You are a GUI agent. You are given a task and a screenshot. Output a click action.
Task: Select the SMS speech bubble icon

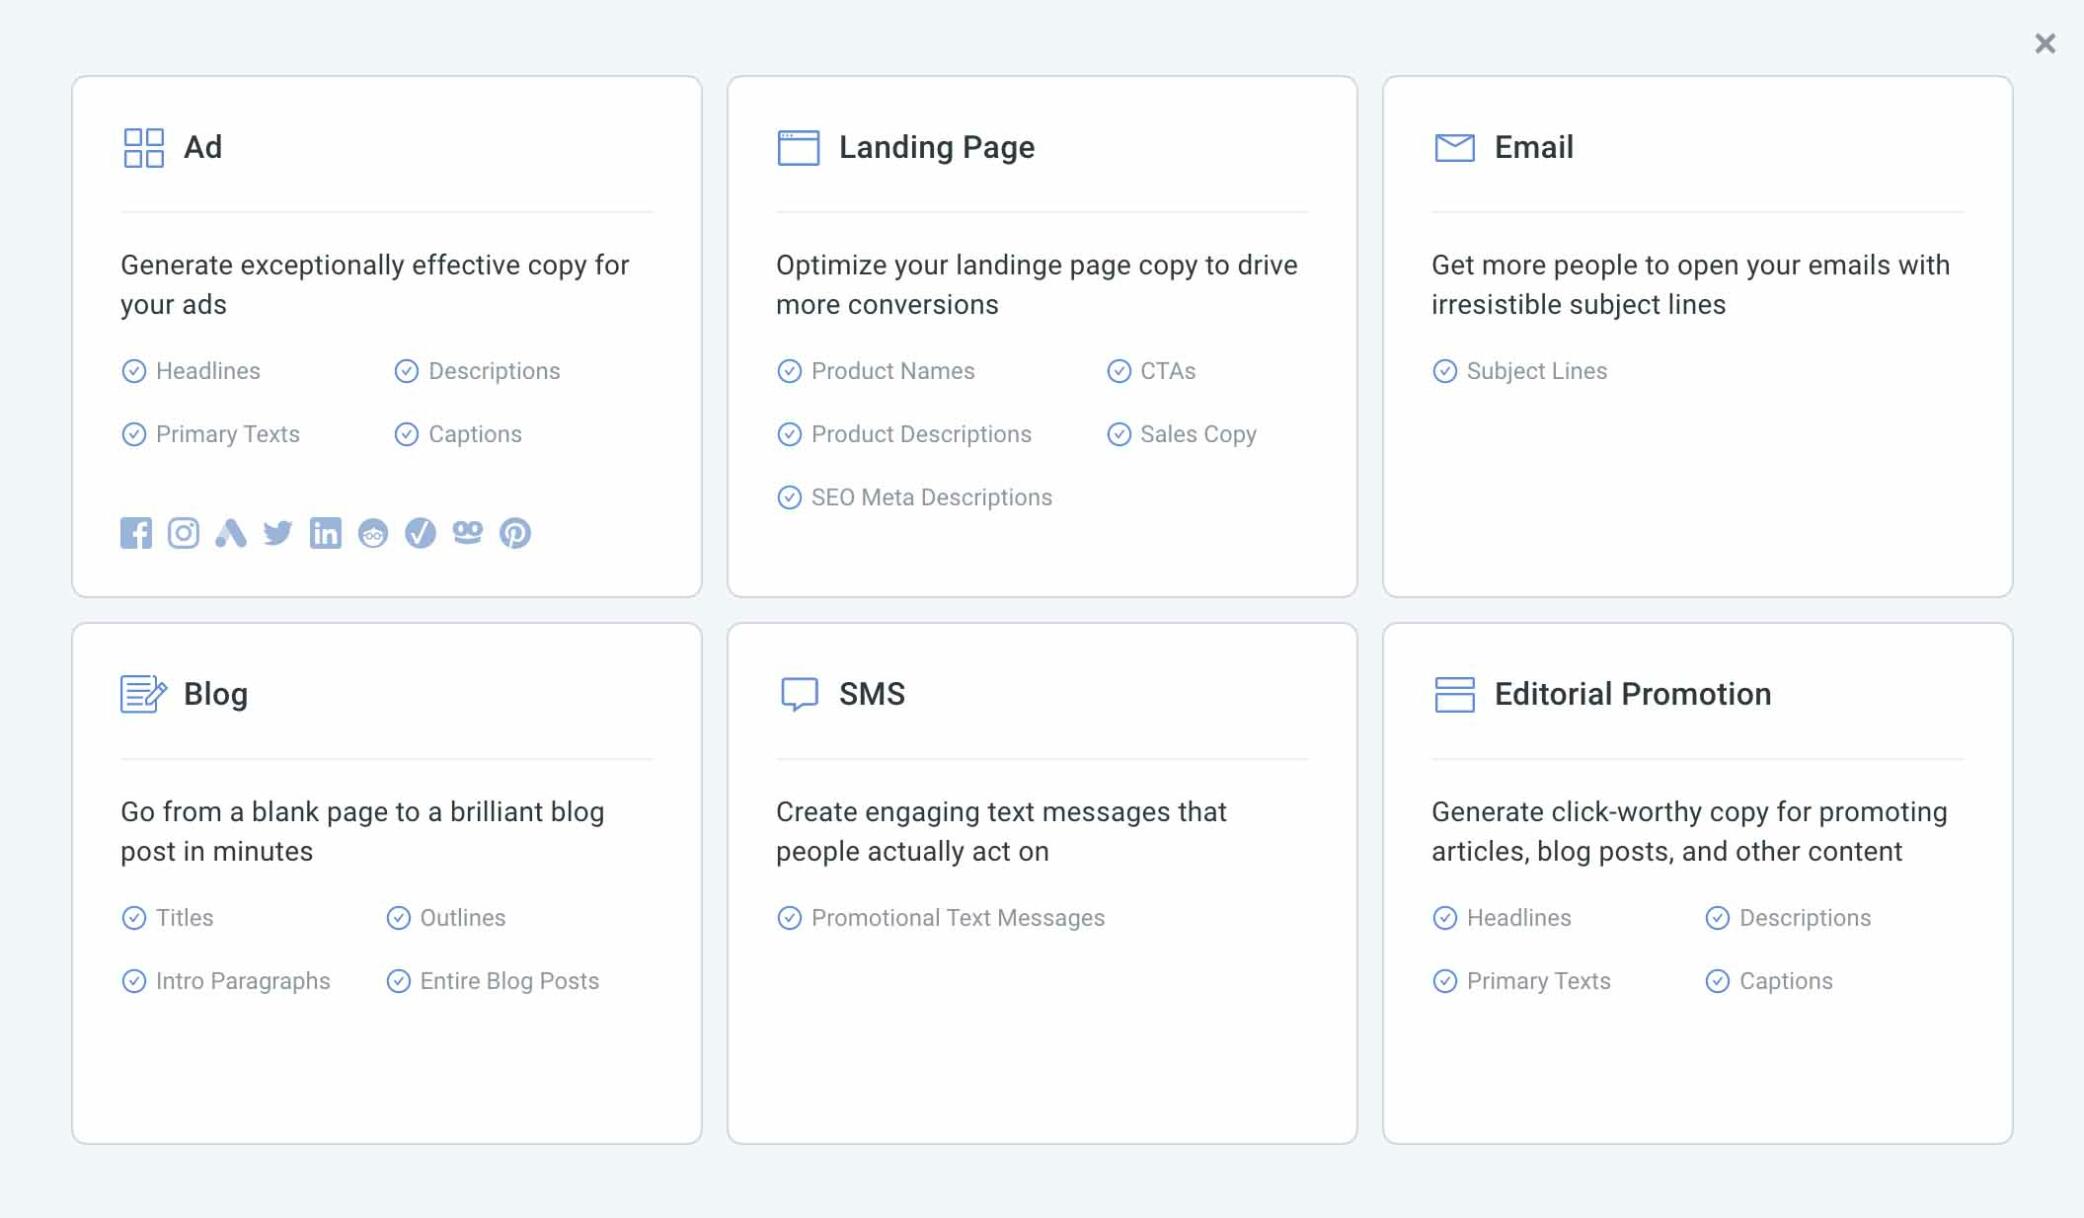(x=799, y=694)
